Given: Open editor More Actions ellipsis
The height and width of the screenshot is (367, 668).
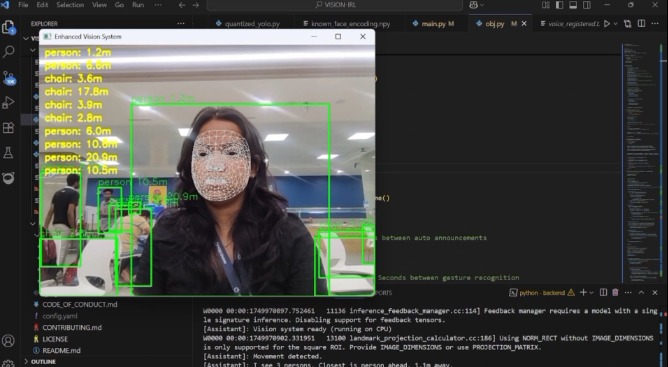Looking at the screenshot, I should click(655, 24).
